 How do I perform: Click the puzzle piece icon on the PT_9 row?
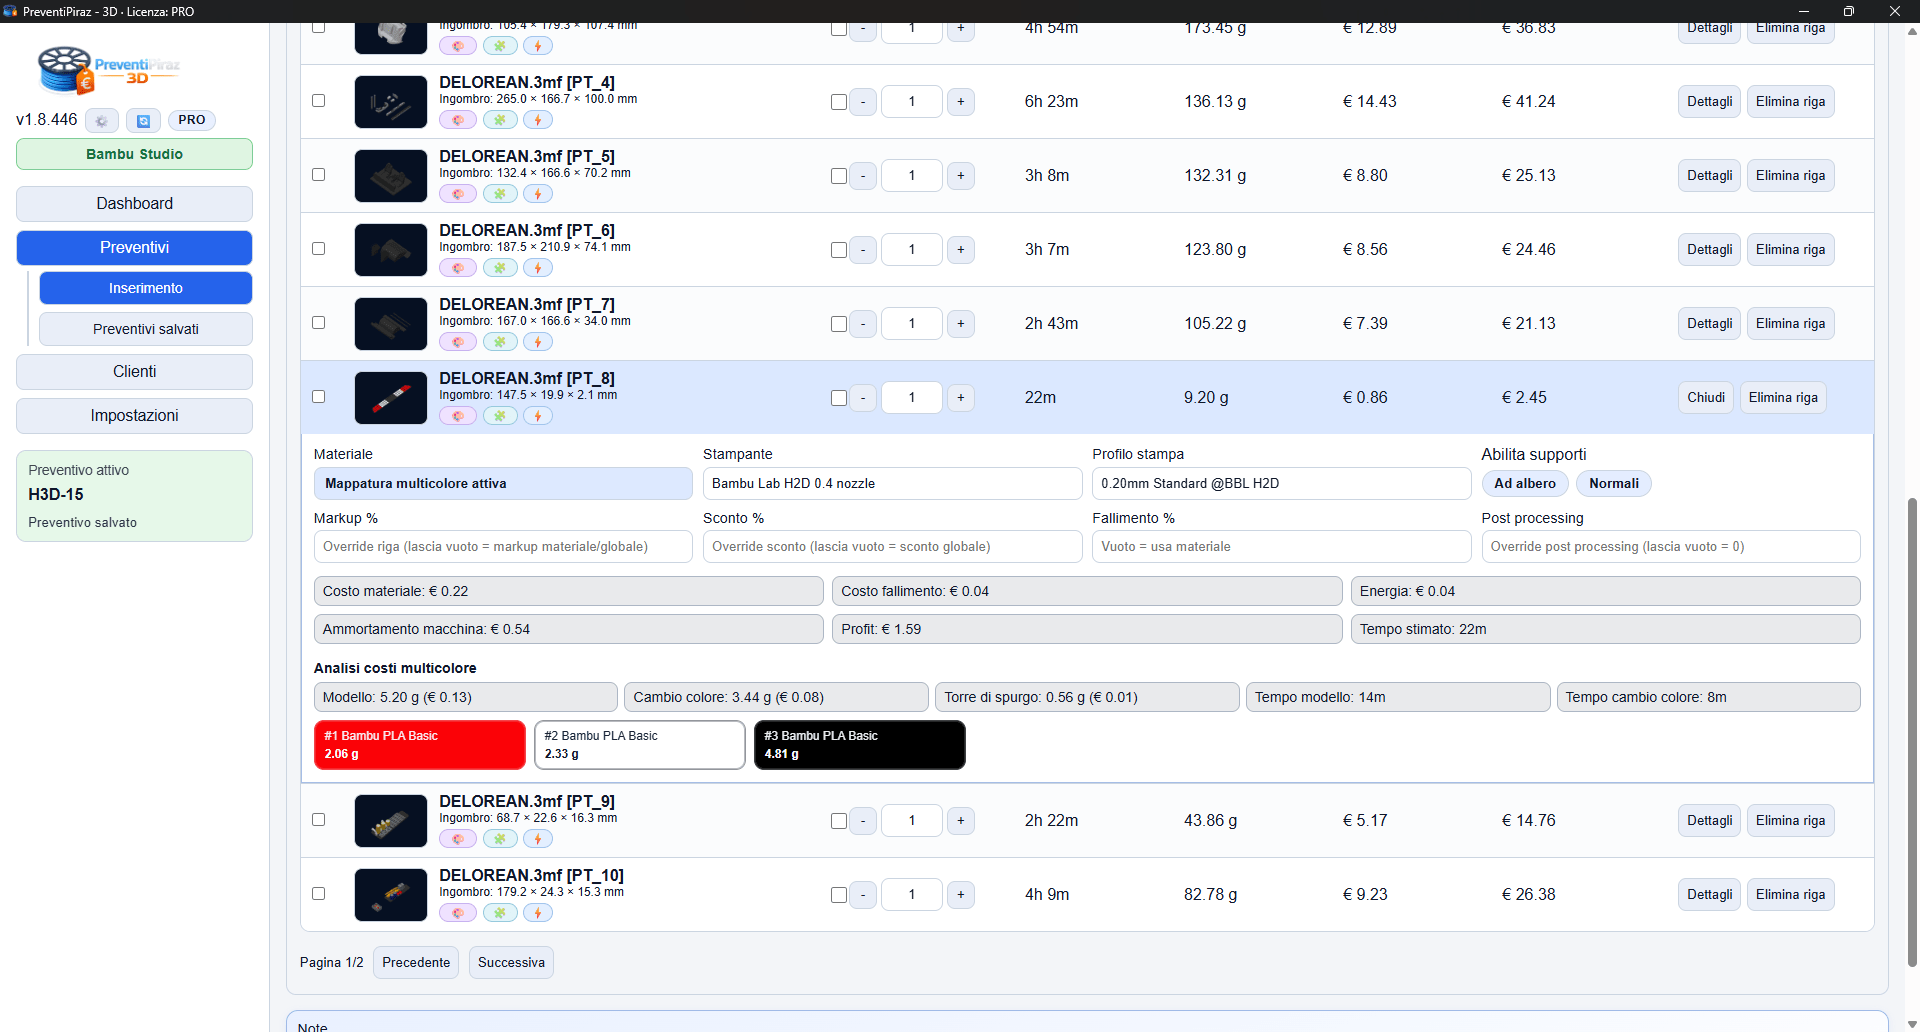point(500,839)
